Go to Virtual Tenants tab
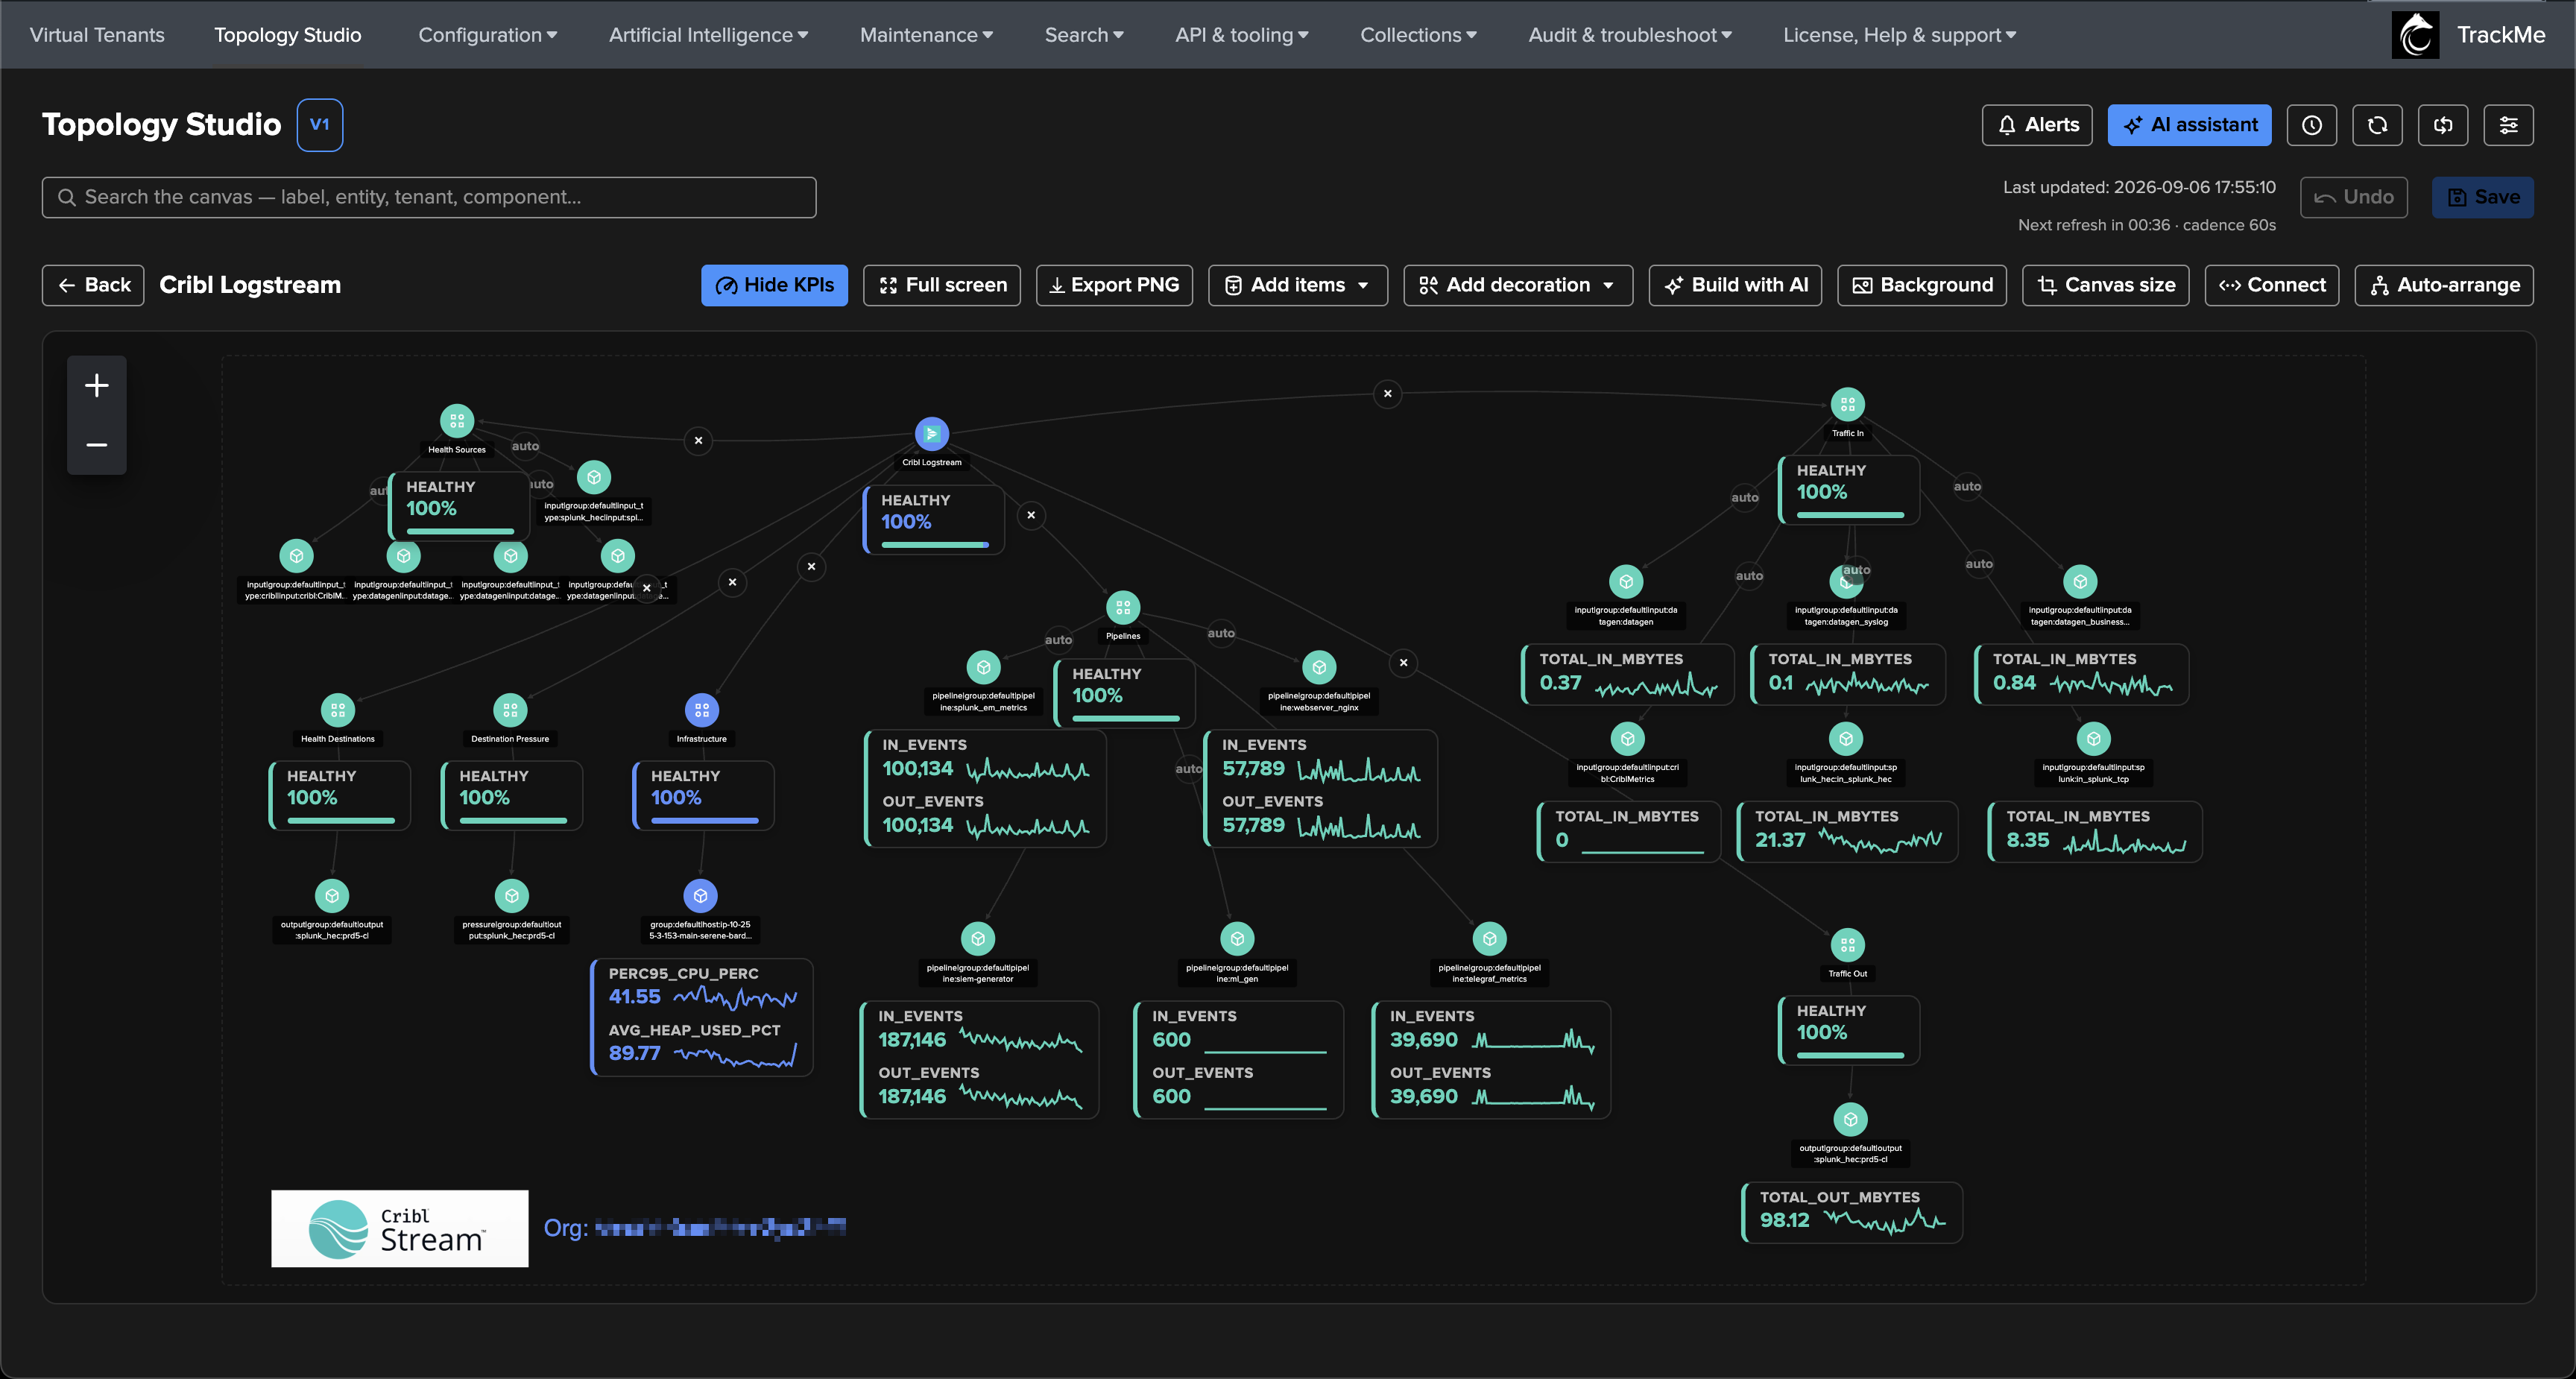The width and height of the screenshot is (2576, 1379). pos(97,35)
